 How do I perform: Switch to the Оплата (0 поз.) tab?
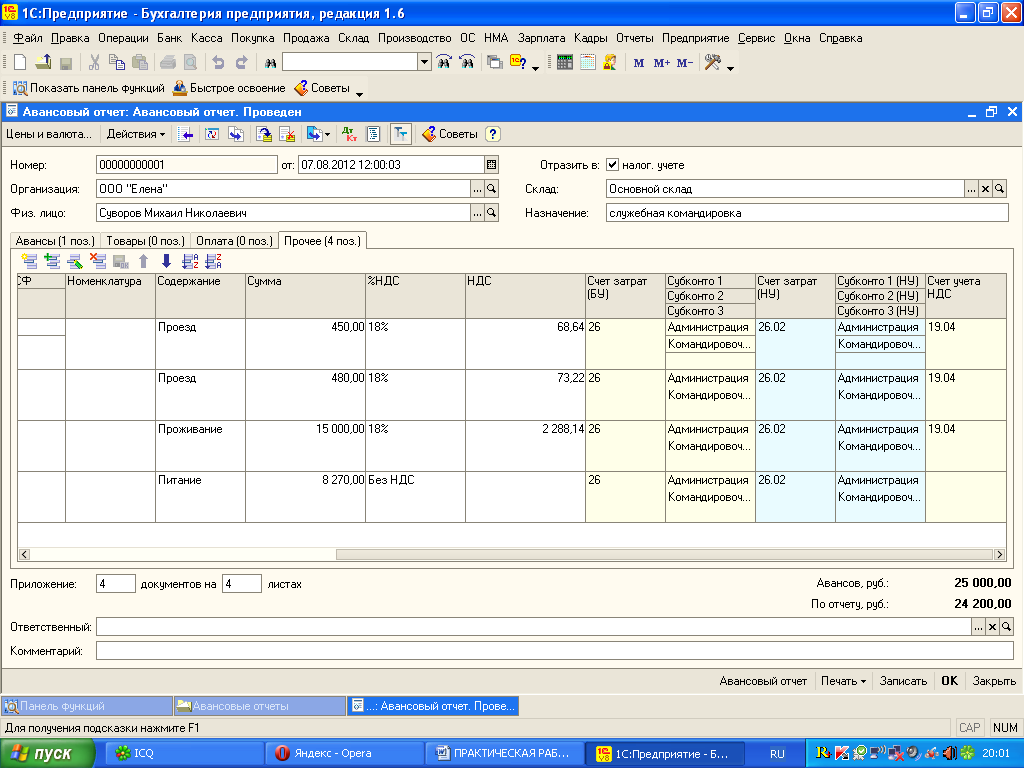click(x=234, y=241)
